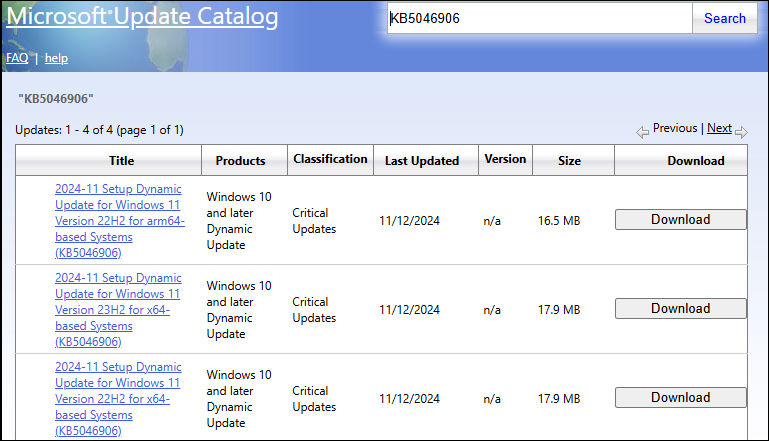
Task: Click the Search button
Action: (724, 18)
